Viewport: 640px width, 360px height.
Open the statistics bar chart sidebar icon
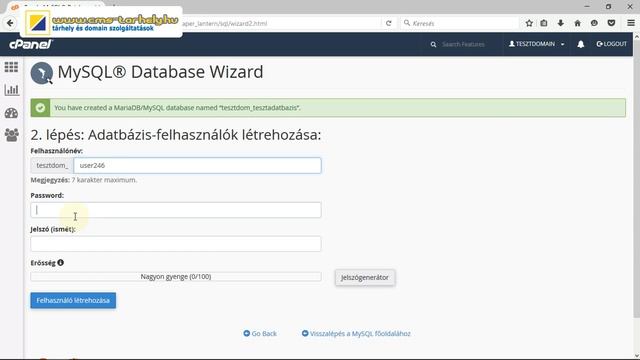[11, 90]
